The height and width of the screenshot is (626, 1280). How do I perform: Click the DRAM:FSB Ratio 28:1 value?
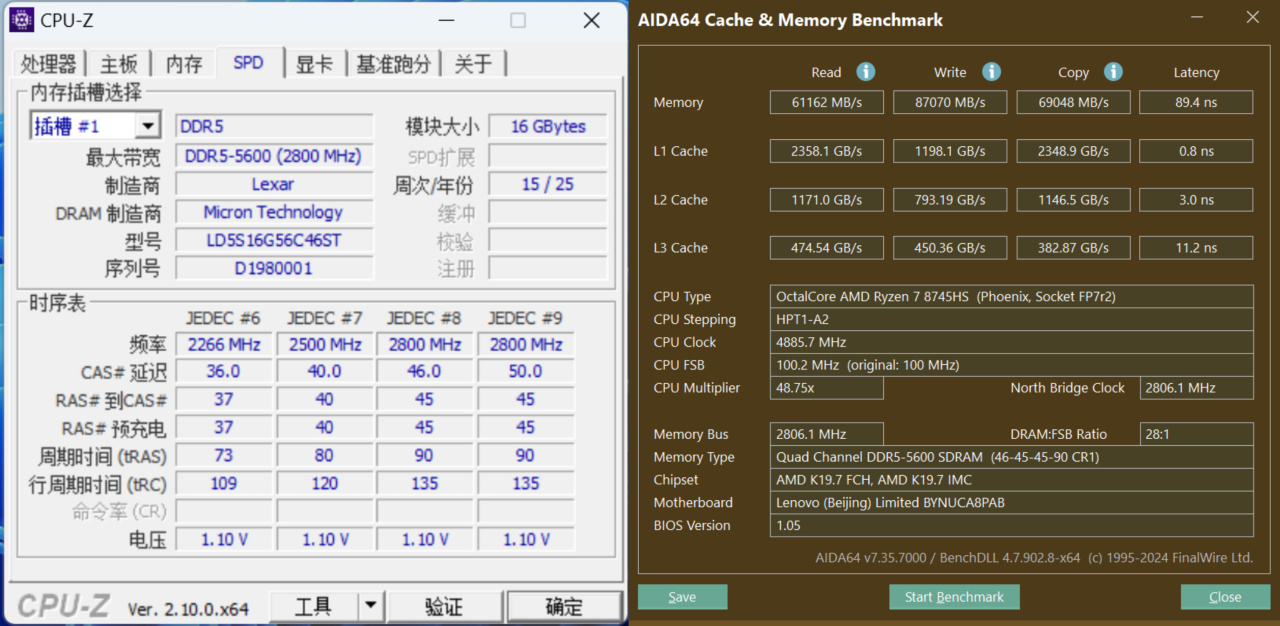[x=1196, y=434]
